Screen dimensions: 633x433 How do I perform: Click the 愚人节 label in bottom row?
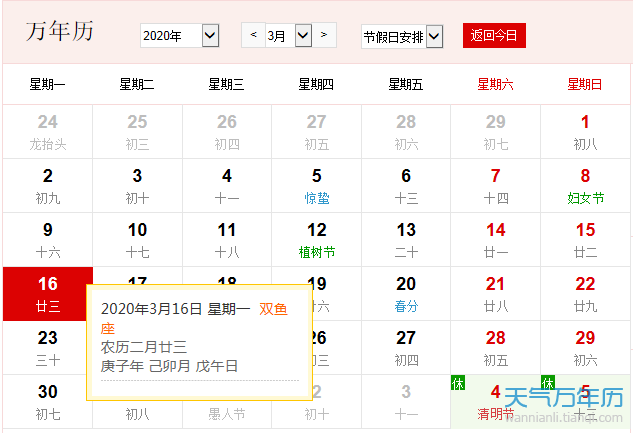click(227, 414)
